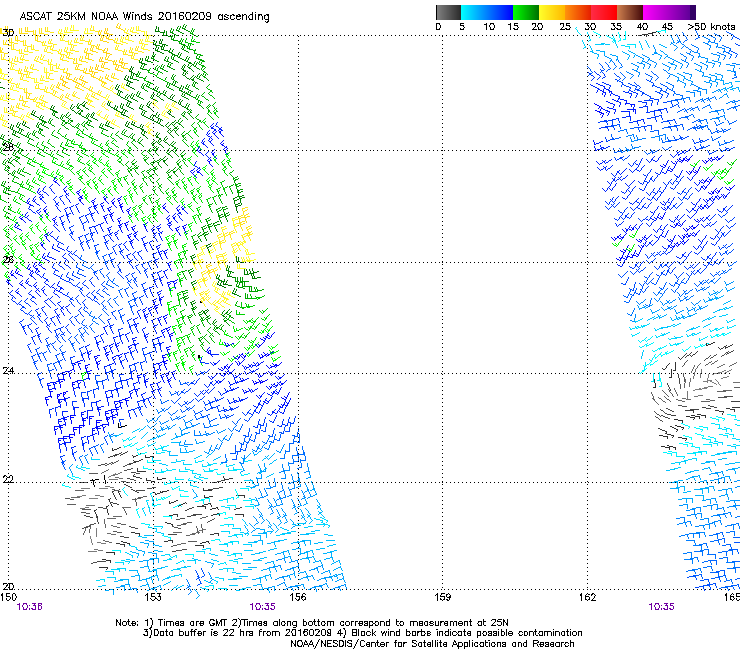
Task: Click the ASCAT 25KM NOAA Winds title
Action: [x=144, y=17]
